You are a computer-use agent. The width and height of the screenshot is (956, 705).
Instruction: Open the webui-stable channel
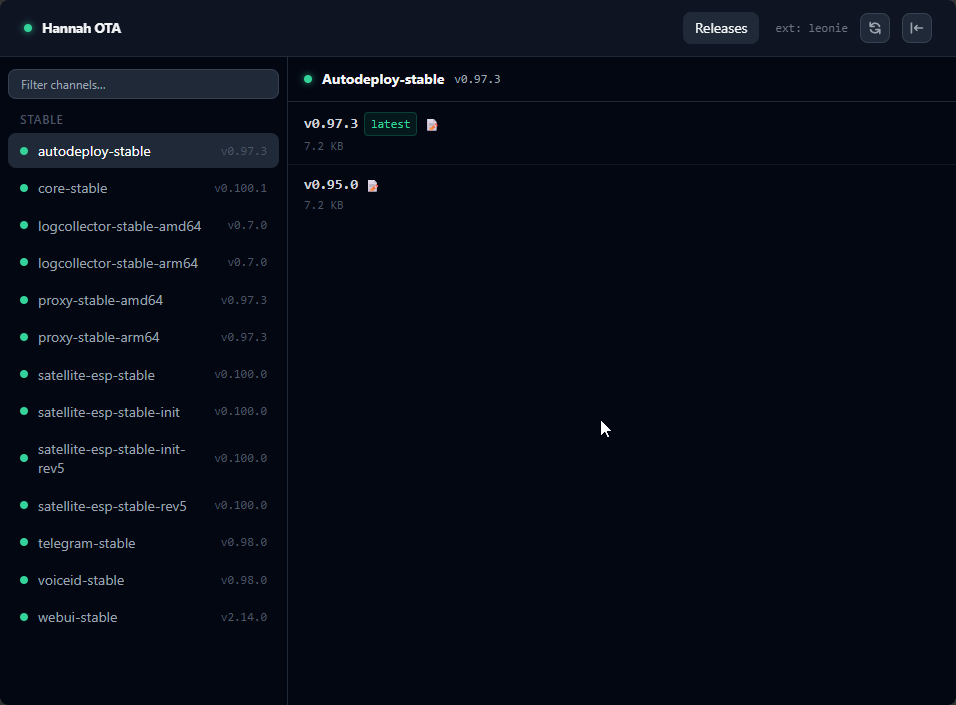point(143,617)
